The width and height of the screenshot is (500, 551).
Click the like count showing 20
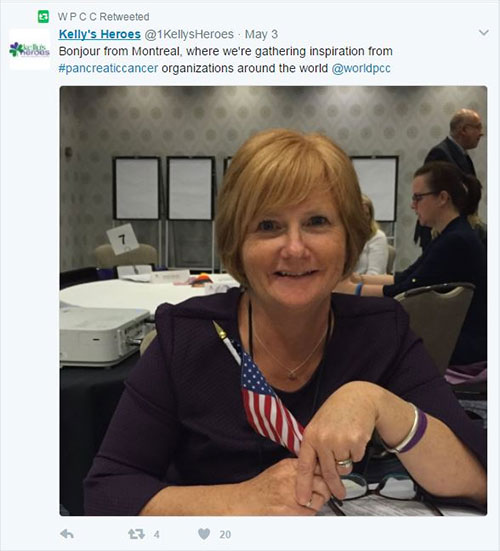[225, 535]
